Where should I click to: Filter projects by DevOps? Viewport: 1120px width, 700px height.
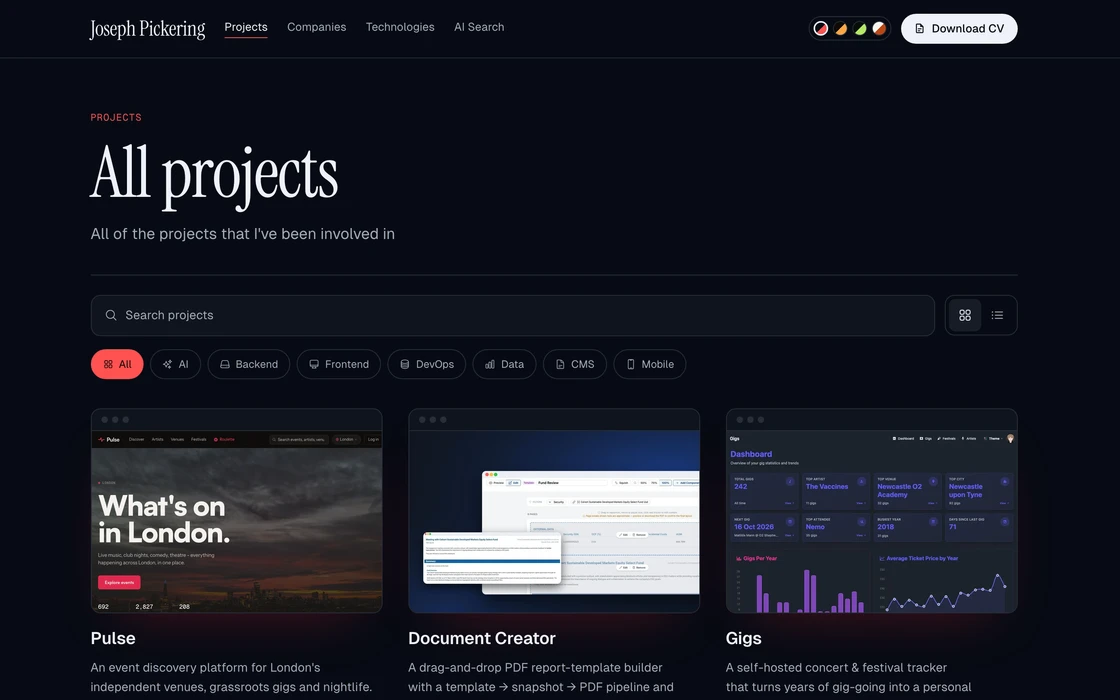click(x=426, y=364)
